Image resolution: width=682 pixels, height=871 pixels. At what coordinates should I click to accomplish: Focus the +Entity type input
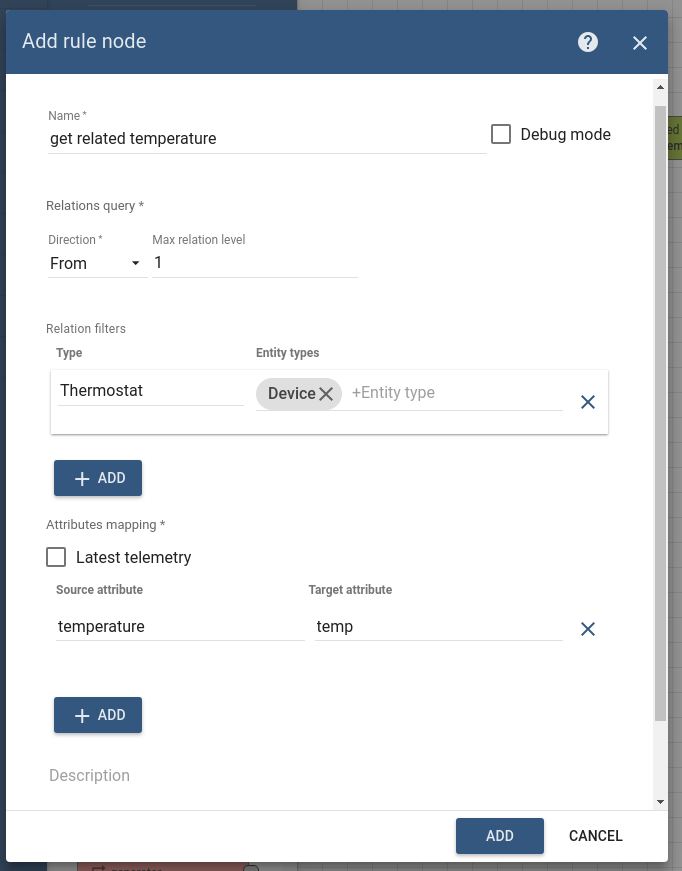click(455, 393)
